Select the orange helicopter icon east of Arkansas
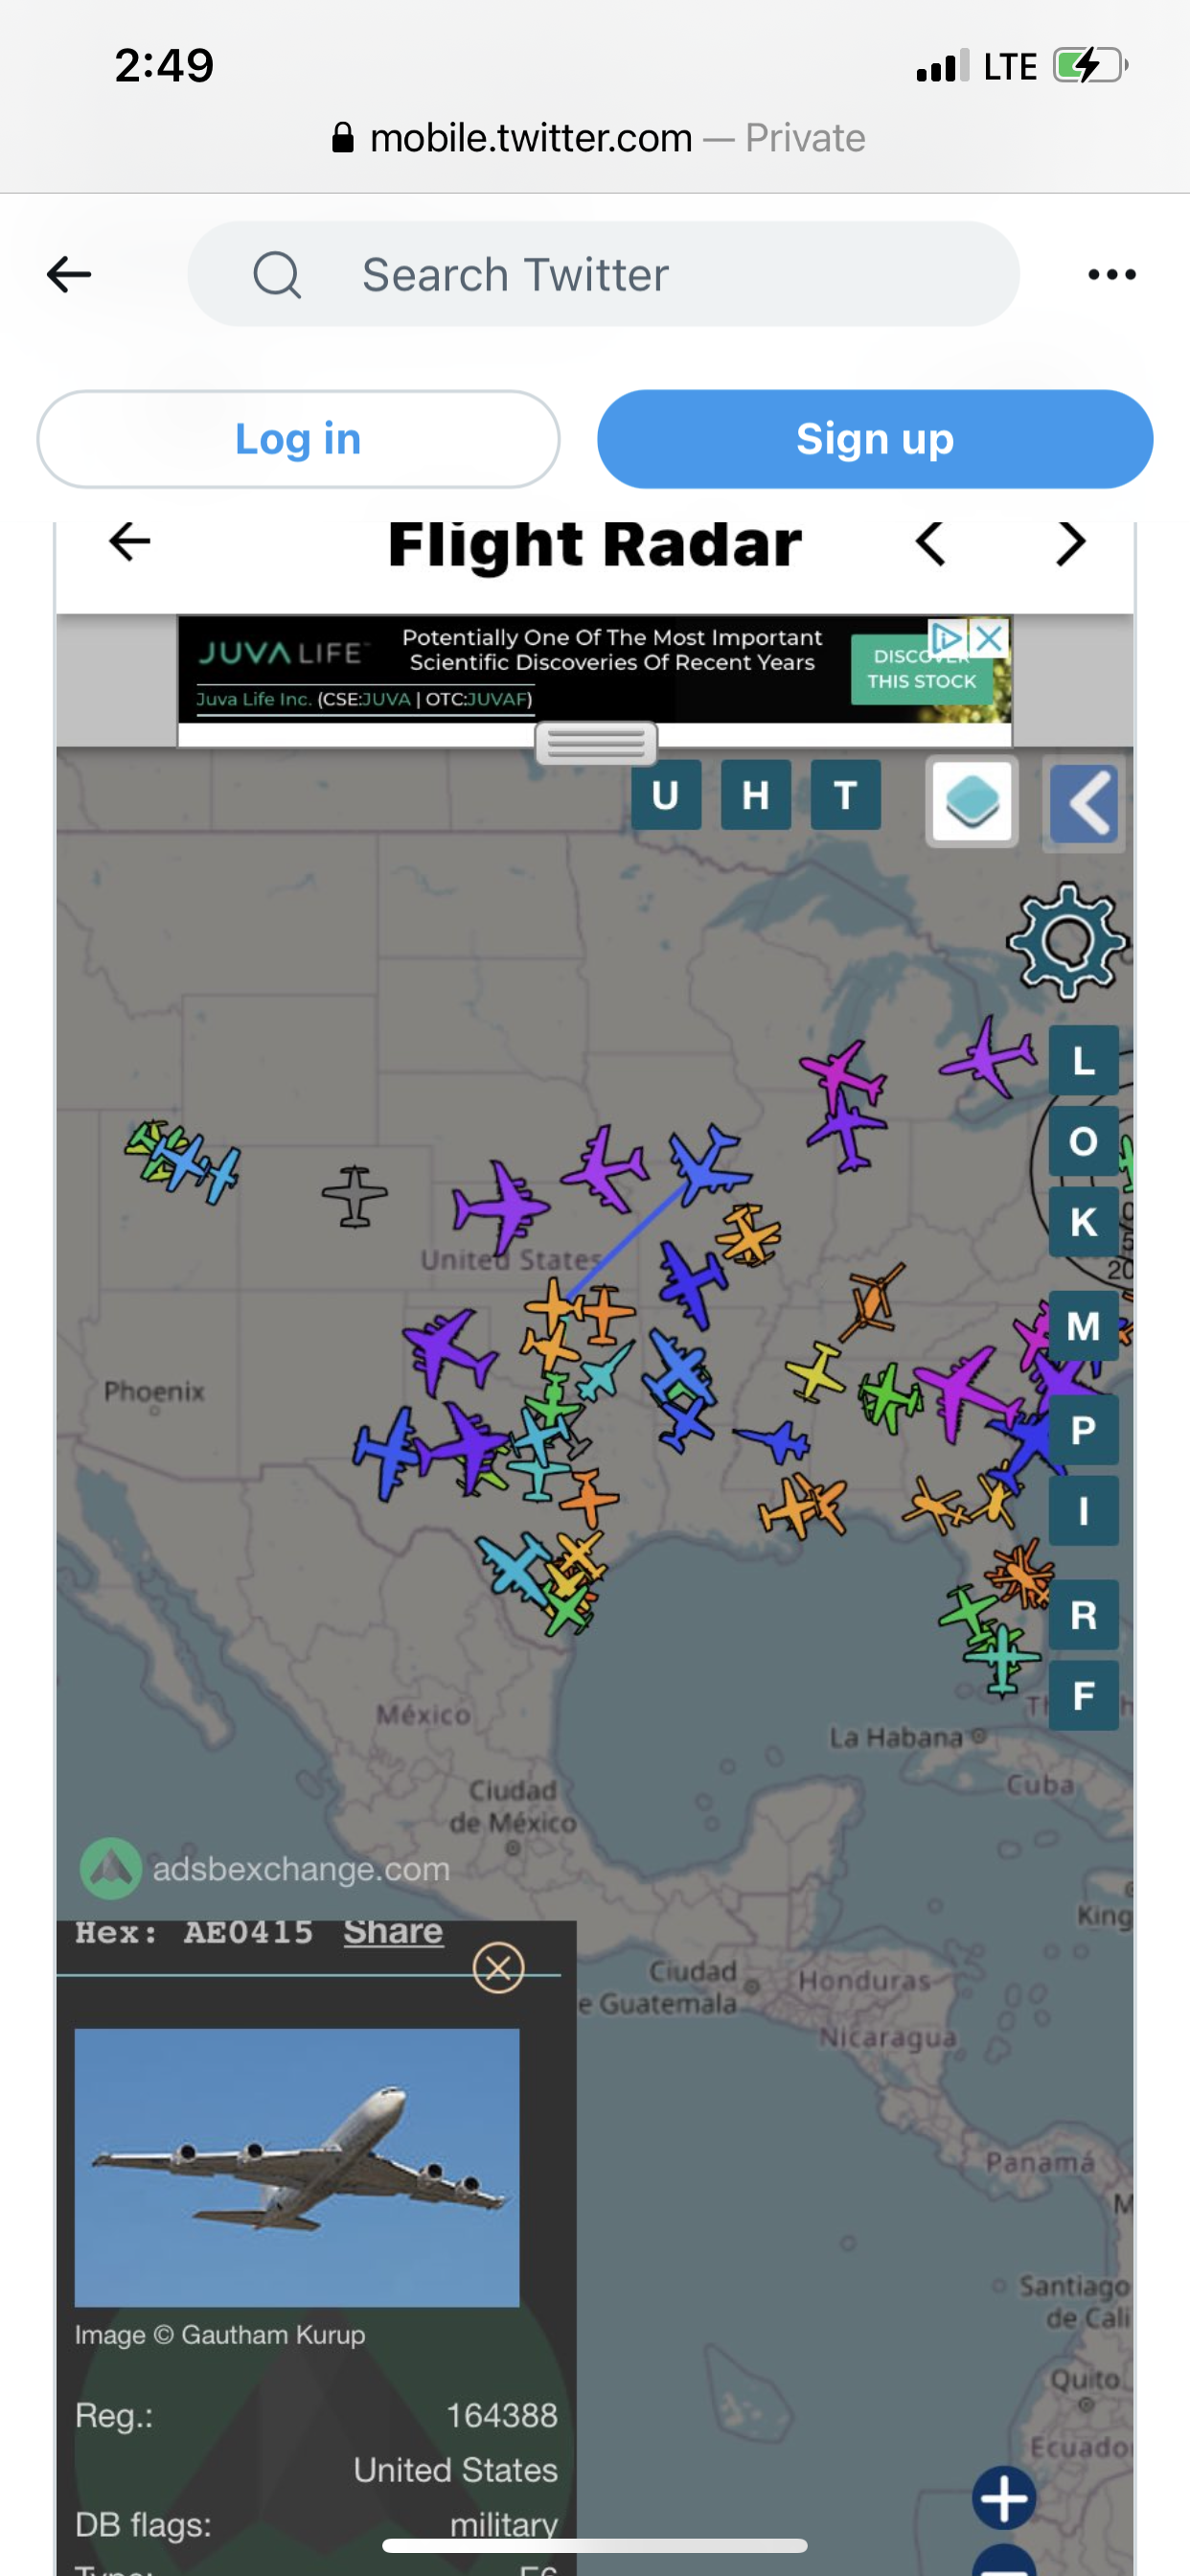The image size is (1190, 2576). [x=871, y=1302]
